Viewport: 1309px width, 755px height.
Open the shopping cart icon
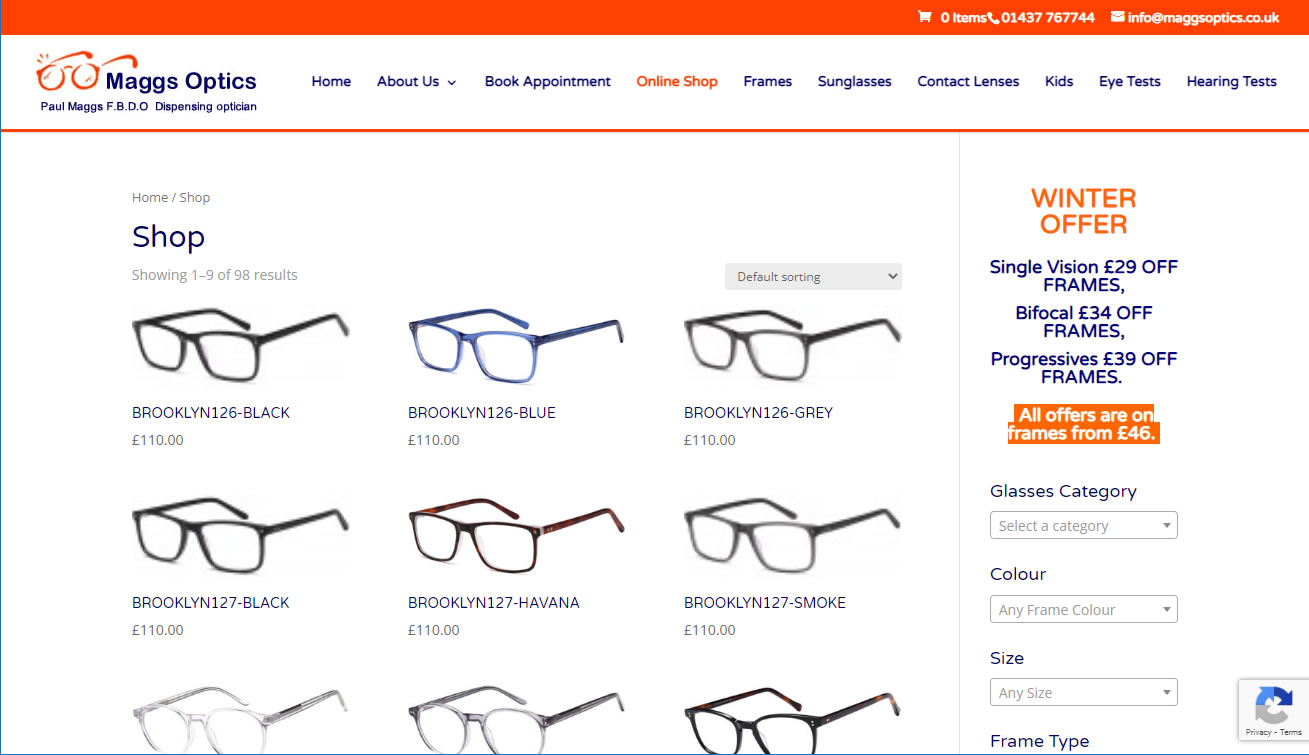pyautogui.click(x=925, y=17)
